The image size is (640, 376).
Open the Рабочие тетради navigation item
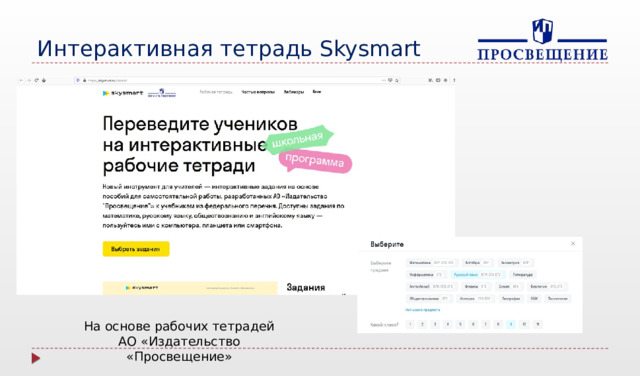[216, 92]
